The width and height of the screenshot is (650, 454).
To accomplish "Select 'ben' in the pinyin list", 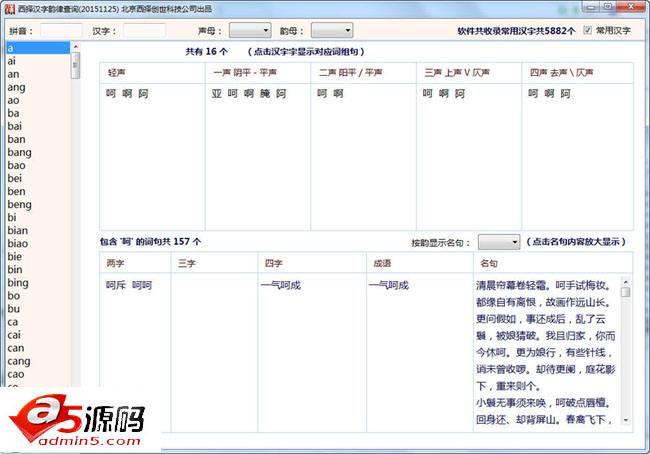I will pos(38,192).
